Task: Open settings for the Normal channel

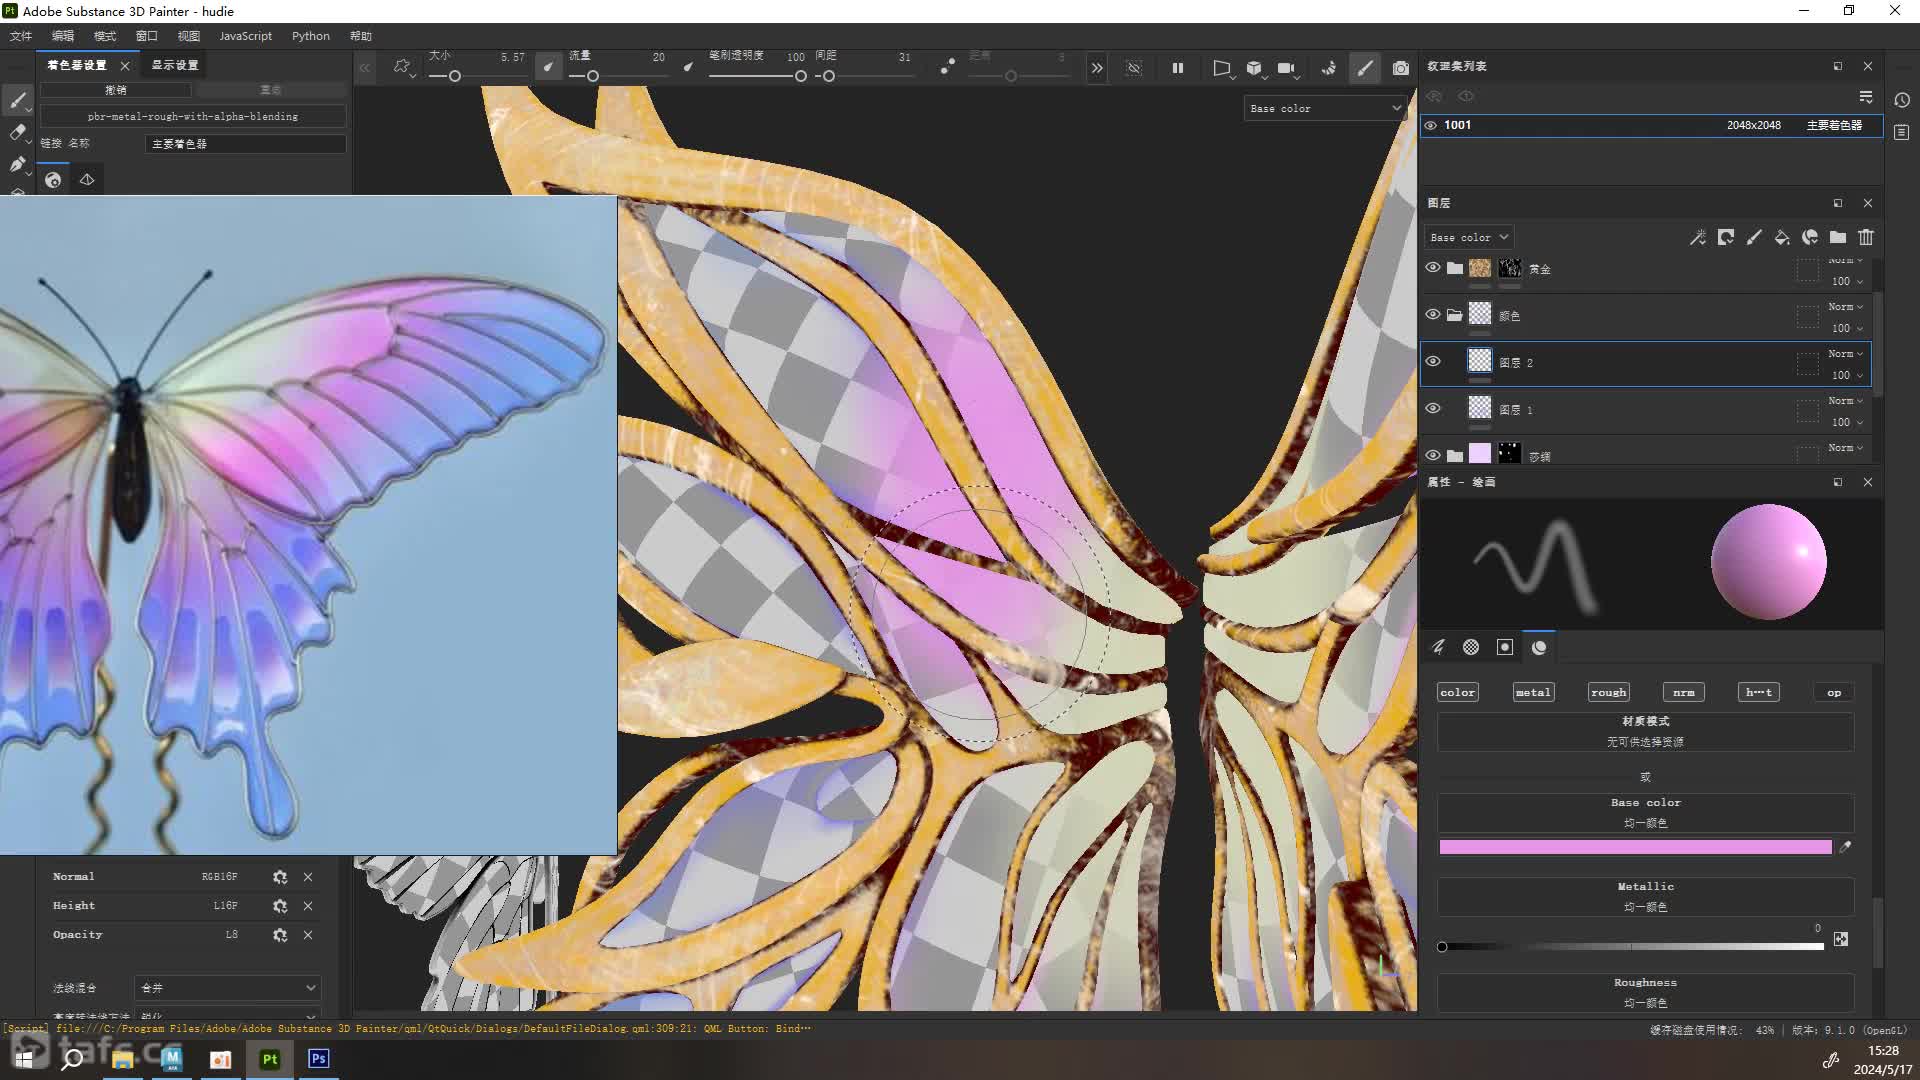Action: point(280,877)
